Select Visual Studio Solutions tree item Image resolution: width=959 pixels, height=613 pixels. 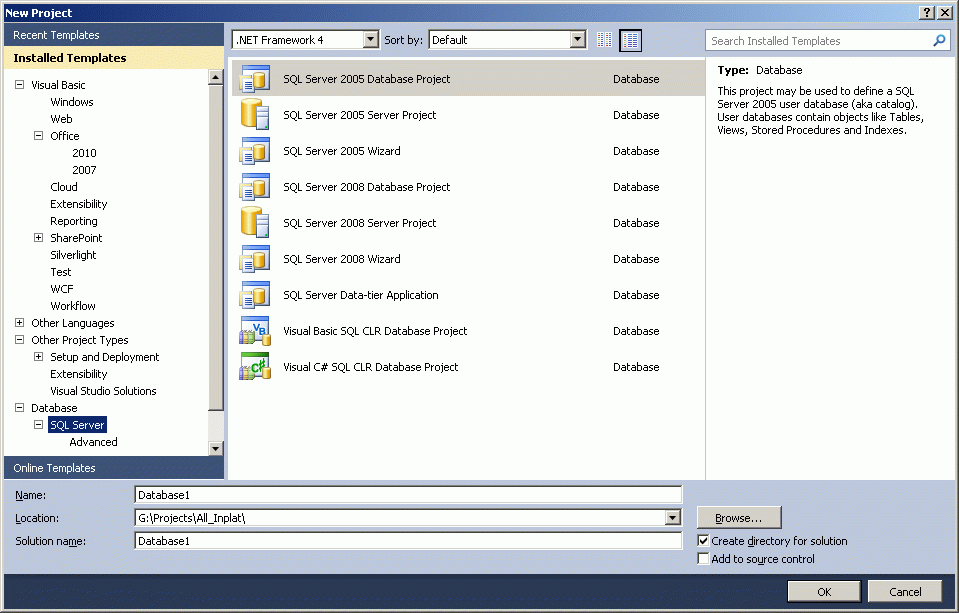point(103,391)
